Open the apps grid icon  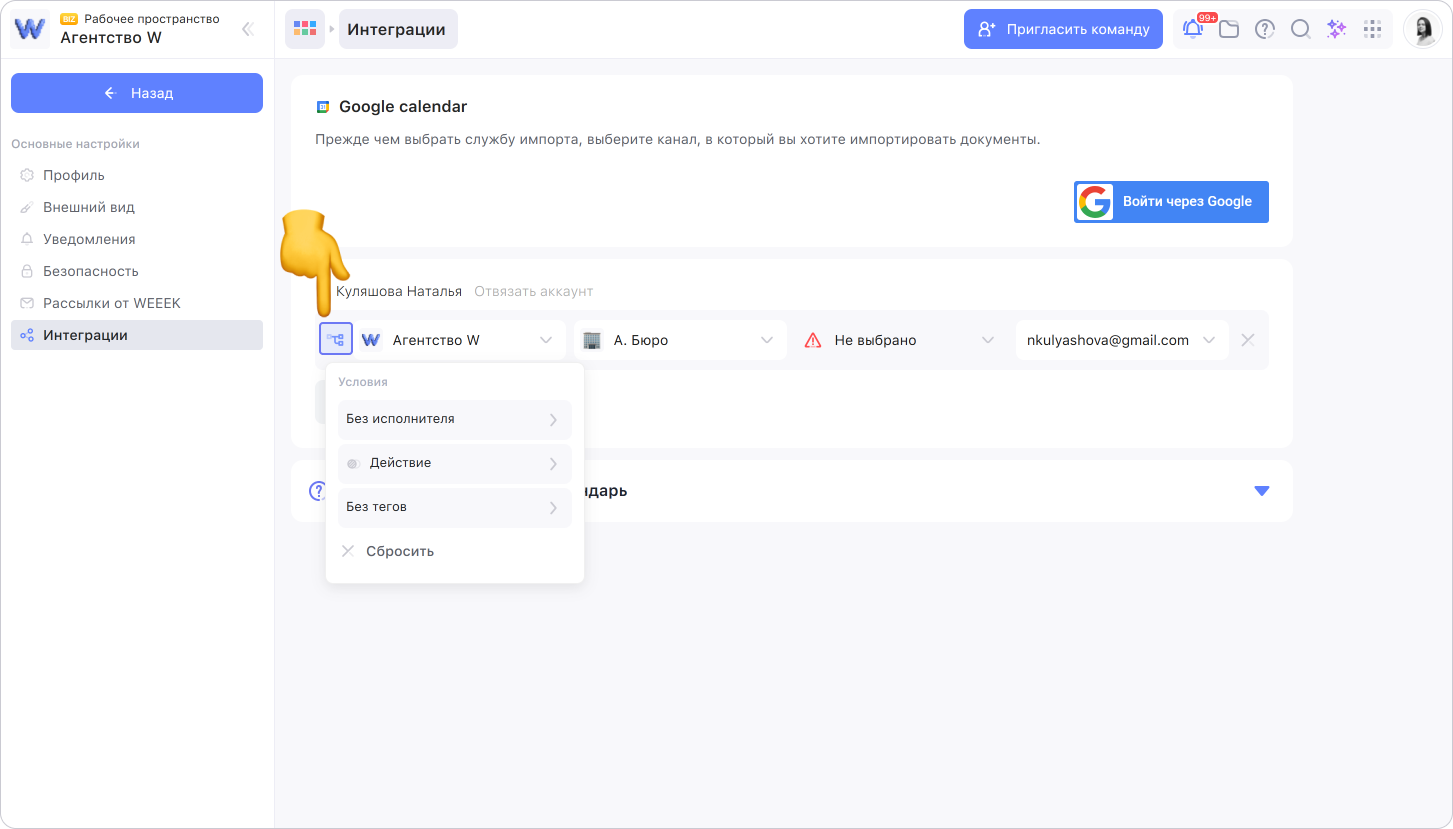1372,29
